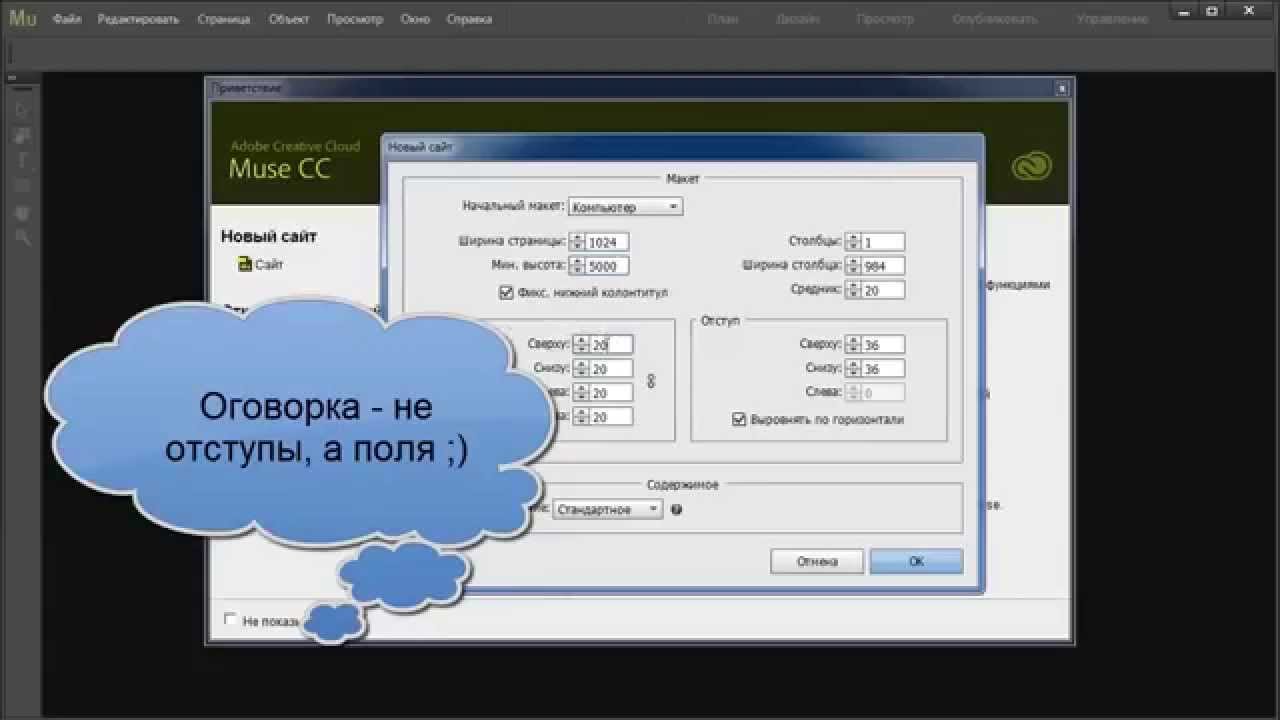Image resolution: width=1280 pixels, height=720 pixels.
Task: Click the Creative Cloud logo in welcome banner
Action: [1031, 166]
